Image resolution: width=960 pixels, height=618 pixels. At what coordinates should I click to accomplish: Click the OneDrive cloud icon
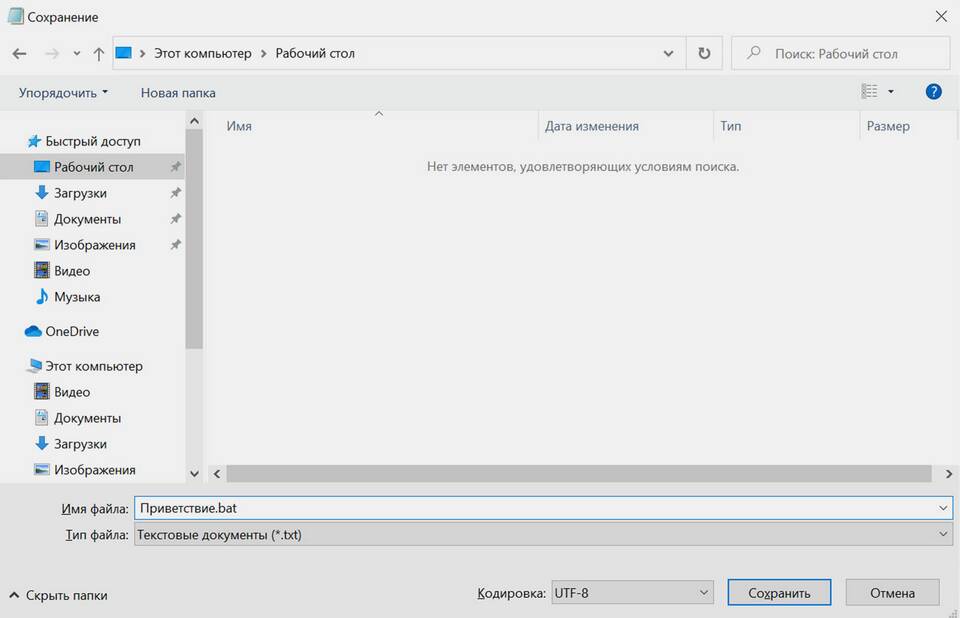[x=33, y=331]
